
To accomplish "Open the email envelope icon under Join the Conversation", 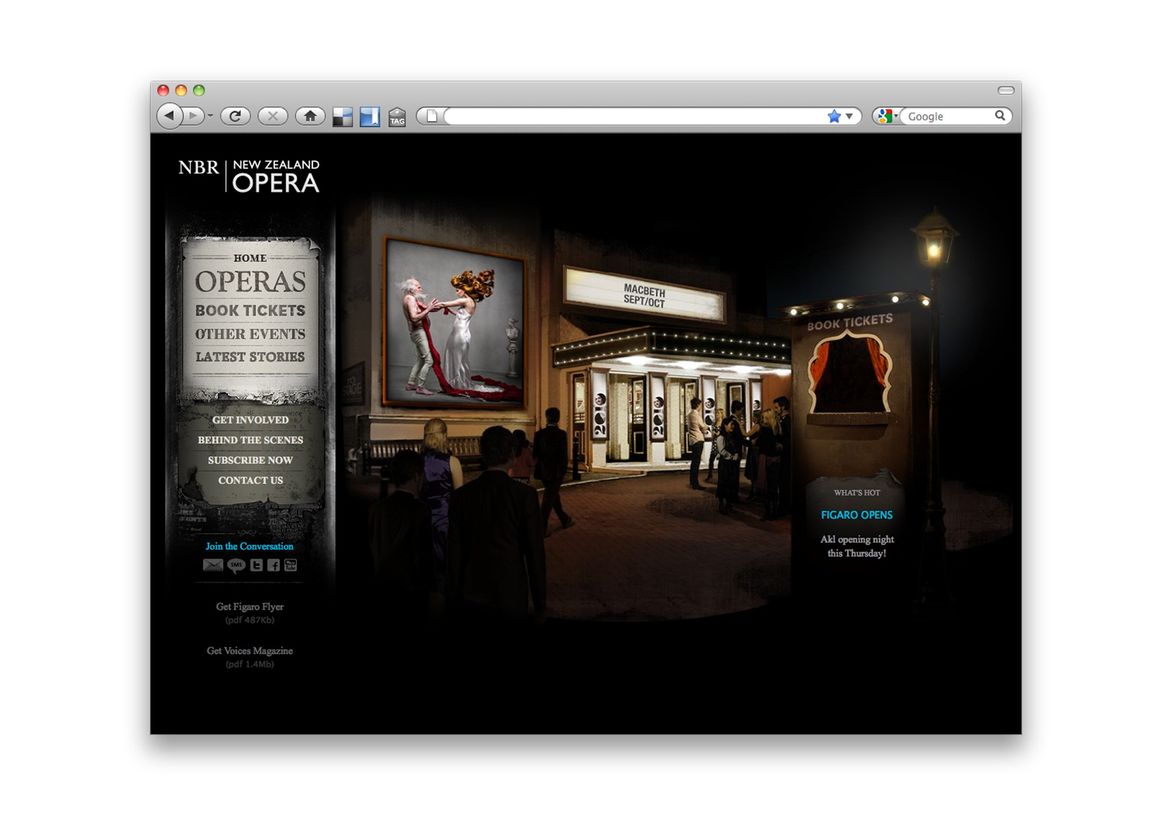I will pyautogui.click(x=212, y=565).
